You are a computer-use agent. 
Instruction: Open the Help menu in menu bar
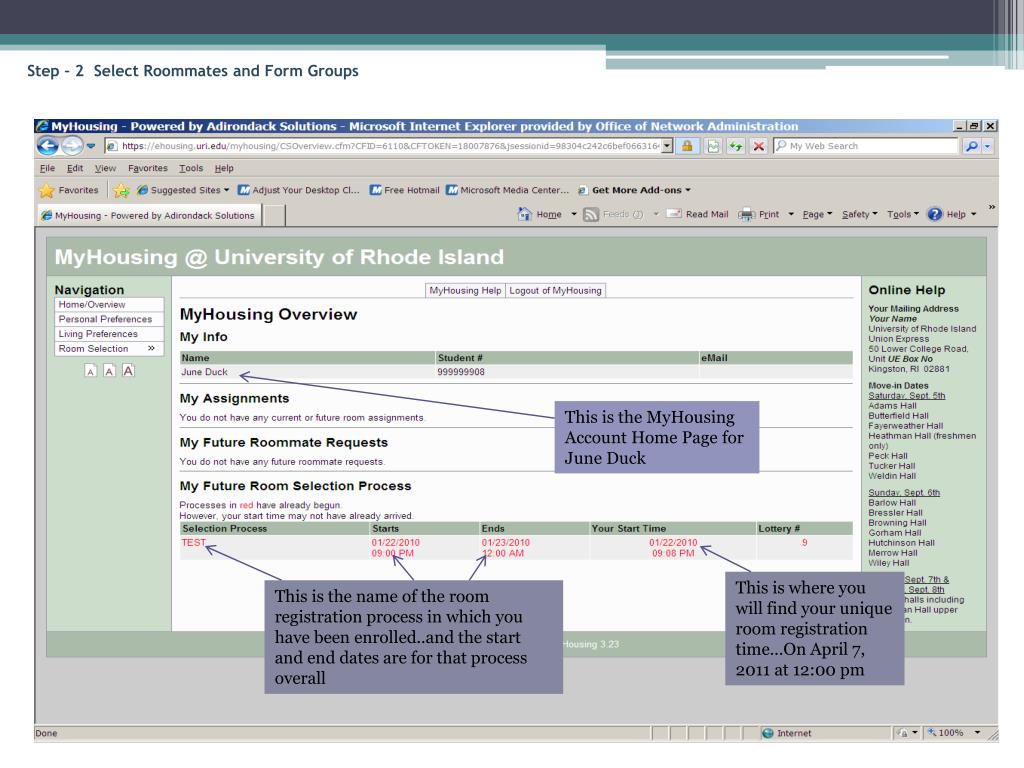[x=224, y=168]
